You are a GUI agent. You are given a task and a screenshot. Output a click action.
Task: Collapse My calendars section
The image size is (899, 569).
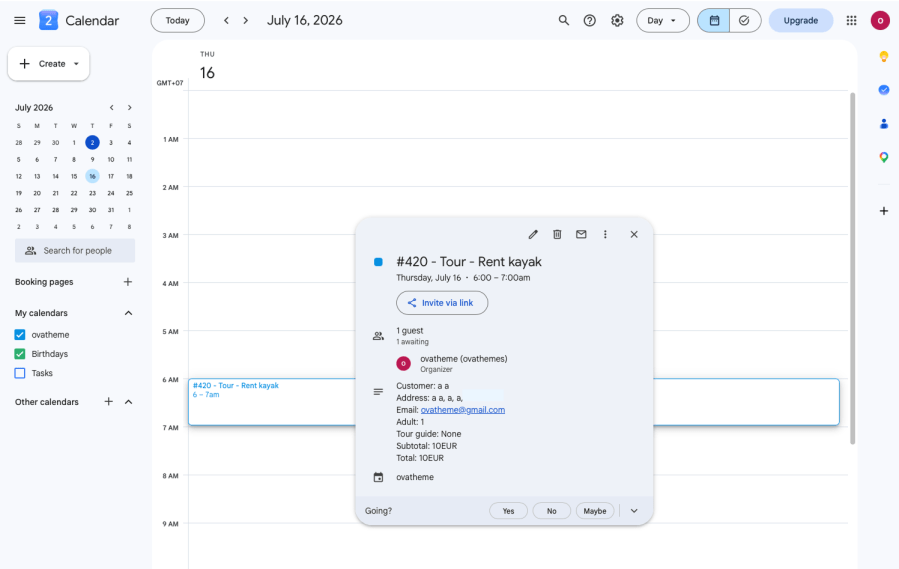[x=128, y=313]
